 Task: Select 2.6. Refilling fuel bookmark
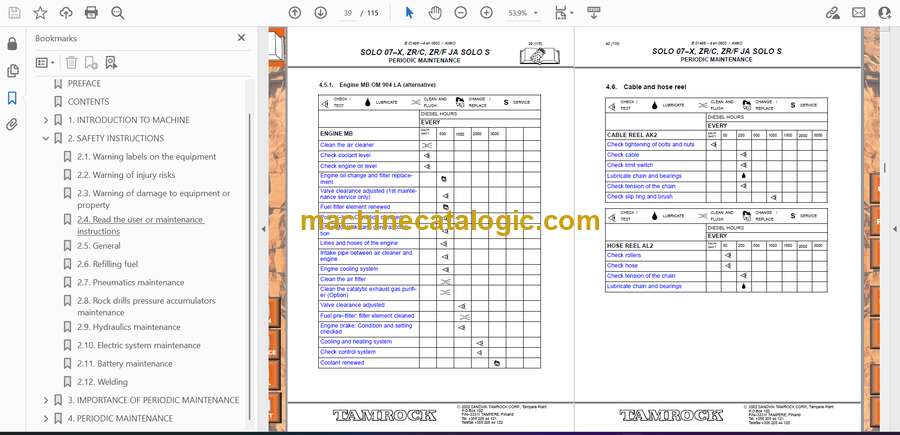108,264
